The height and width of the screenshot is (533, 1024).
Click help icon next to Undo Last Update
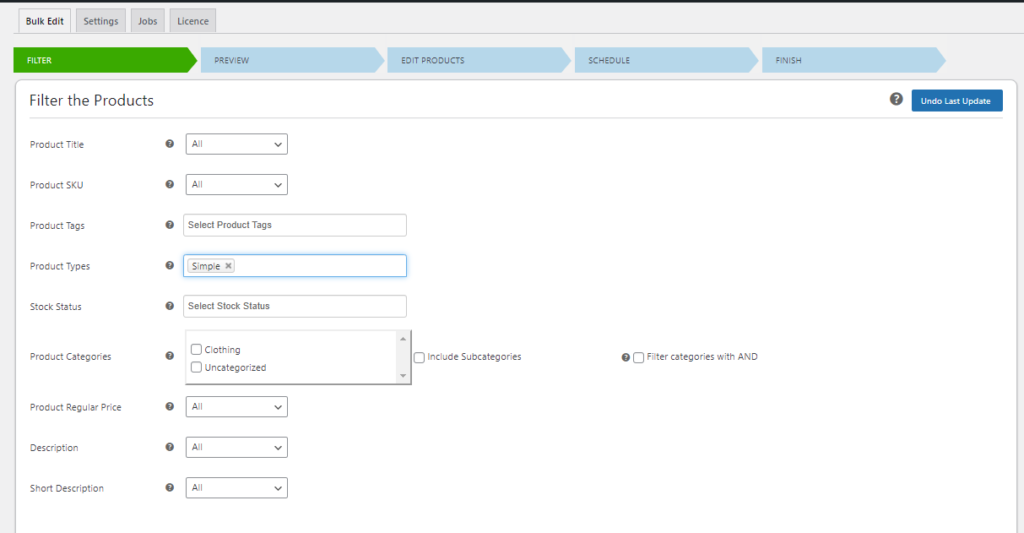[x=896, y=100]
